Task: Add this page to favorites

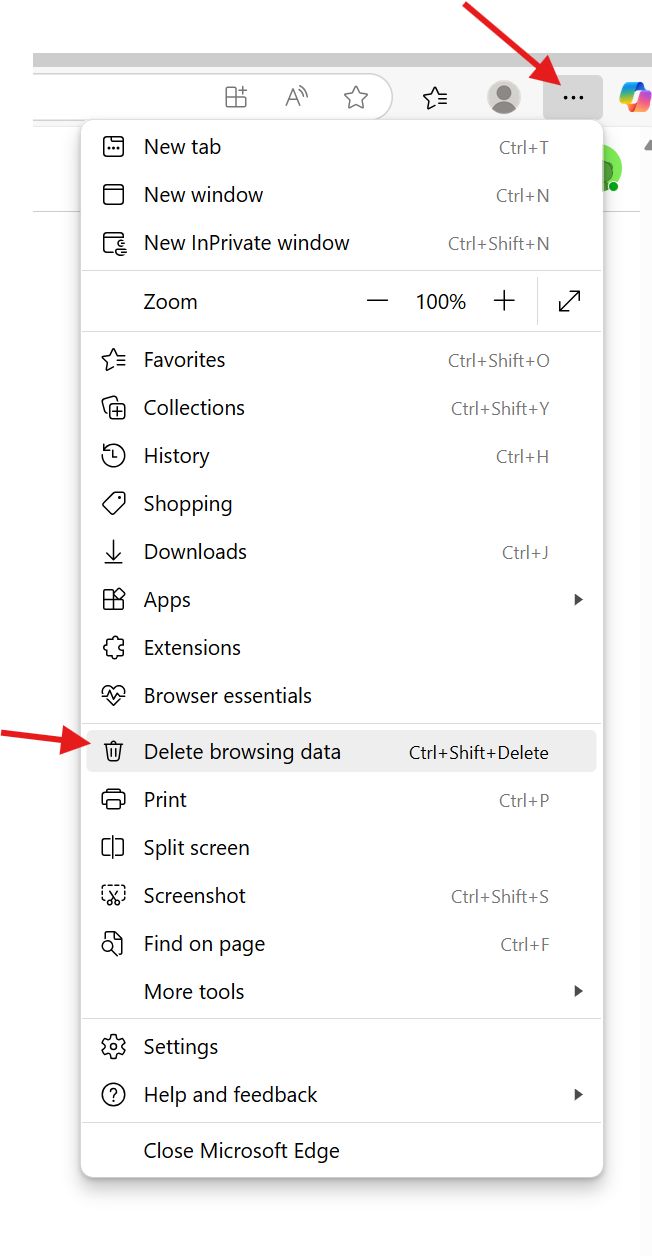Action: 355,97
